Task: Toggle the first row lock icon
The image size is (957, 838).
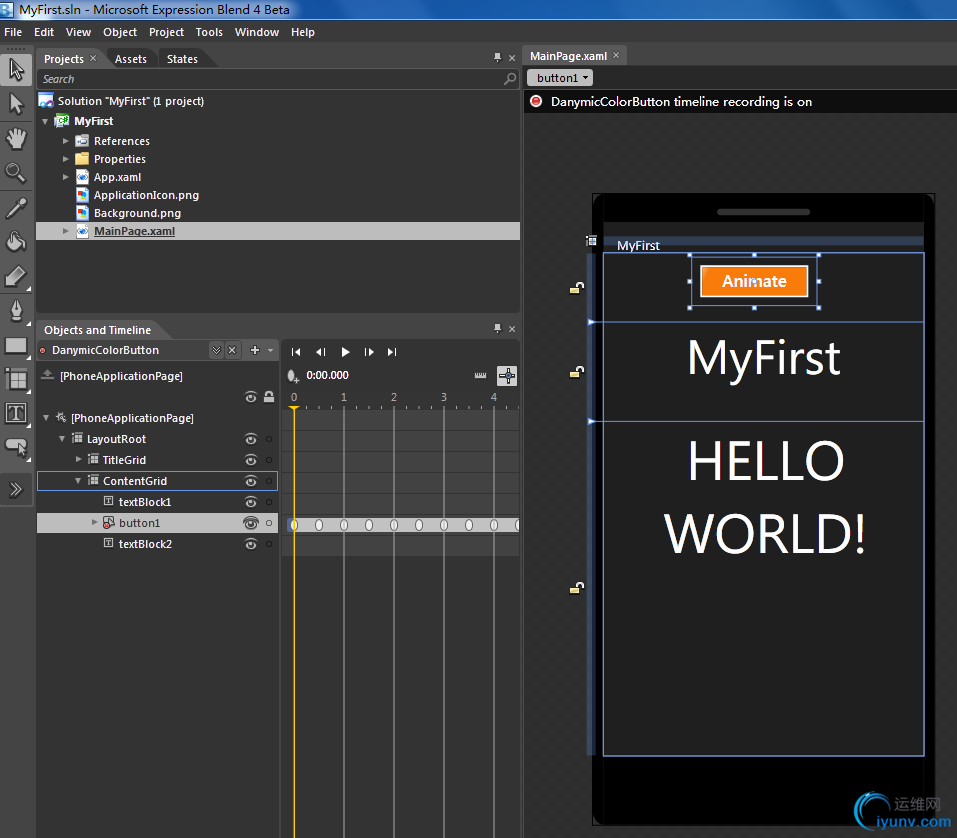Action: 577,287
